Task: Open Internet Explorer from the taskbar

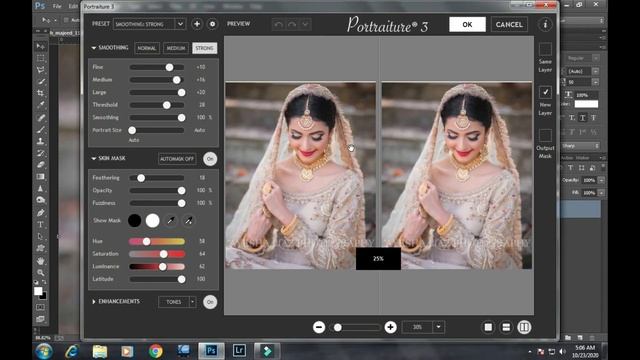Action: point(72,351)
